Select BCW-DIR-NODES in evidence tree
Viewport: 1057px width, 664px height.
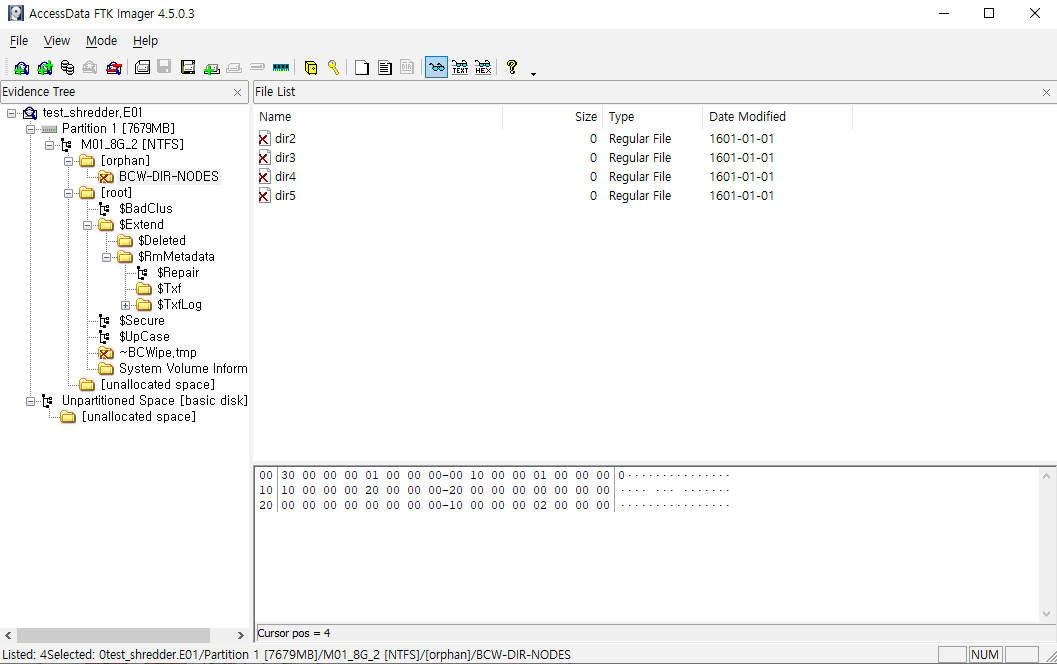tap(169, 177)
